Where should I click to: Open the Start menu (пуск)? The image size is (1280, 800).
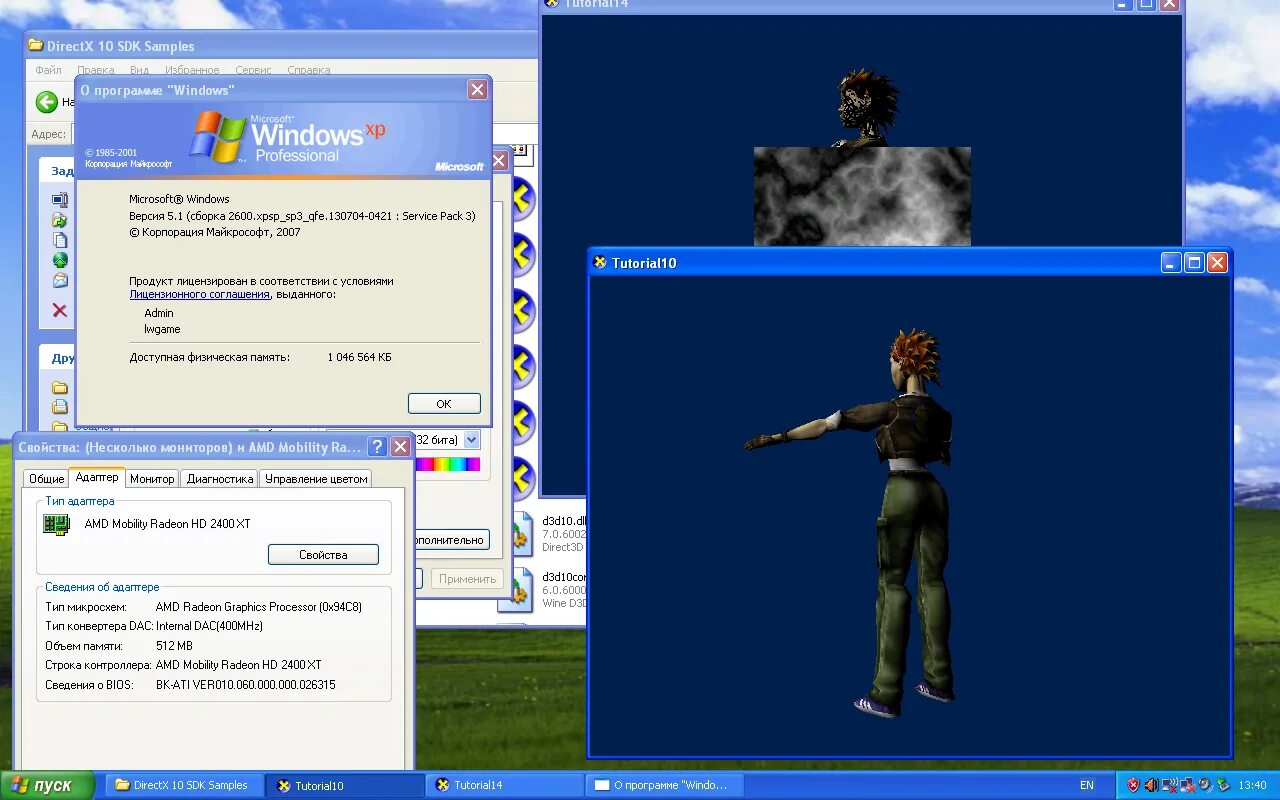pyautogui.click(x=47, y=785)
